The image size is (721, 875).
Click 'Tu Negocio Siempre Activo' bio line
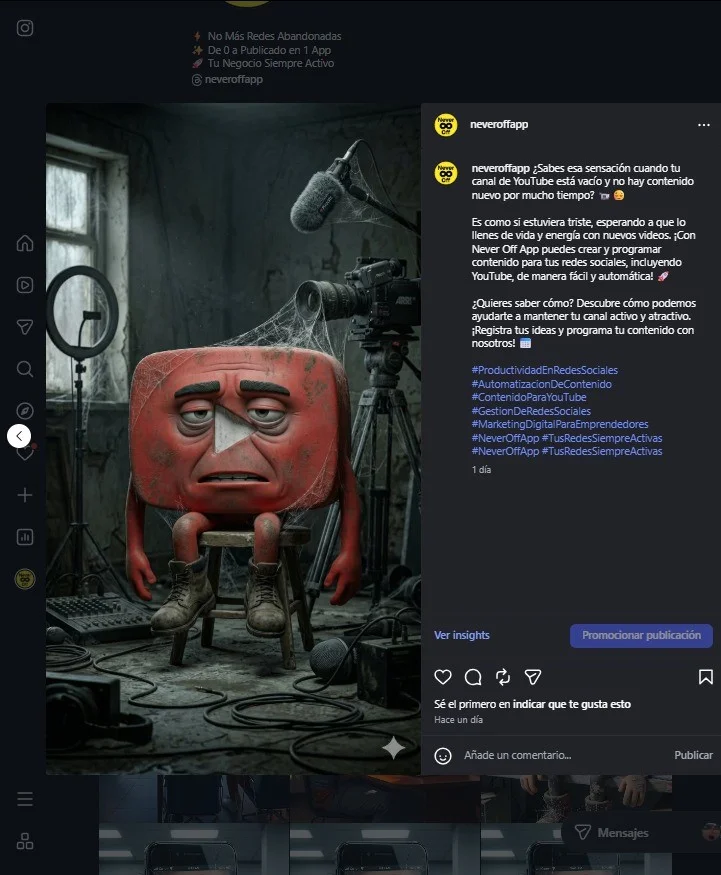pyautogui.click(x=271, y=63)
